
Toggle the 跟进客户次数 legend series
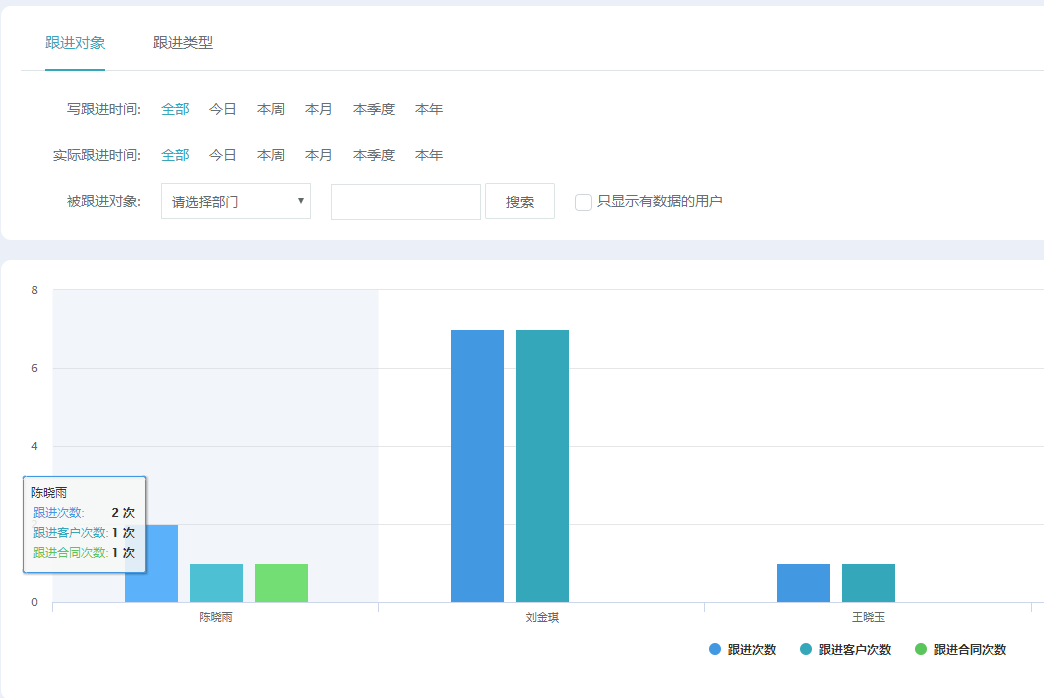(x=852, y=649)
